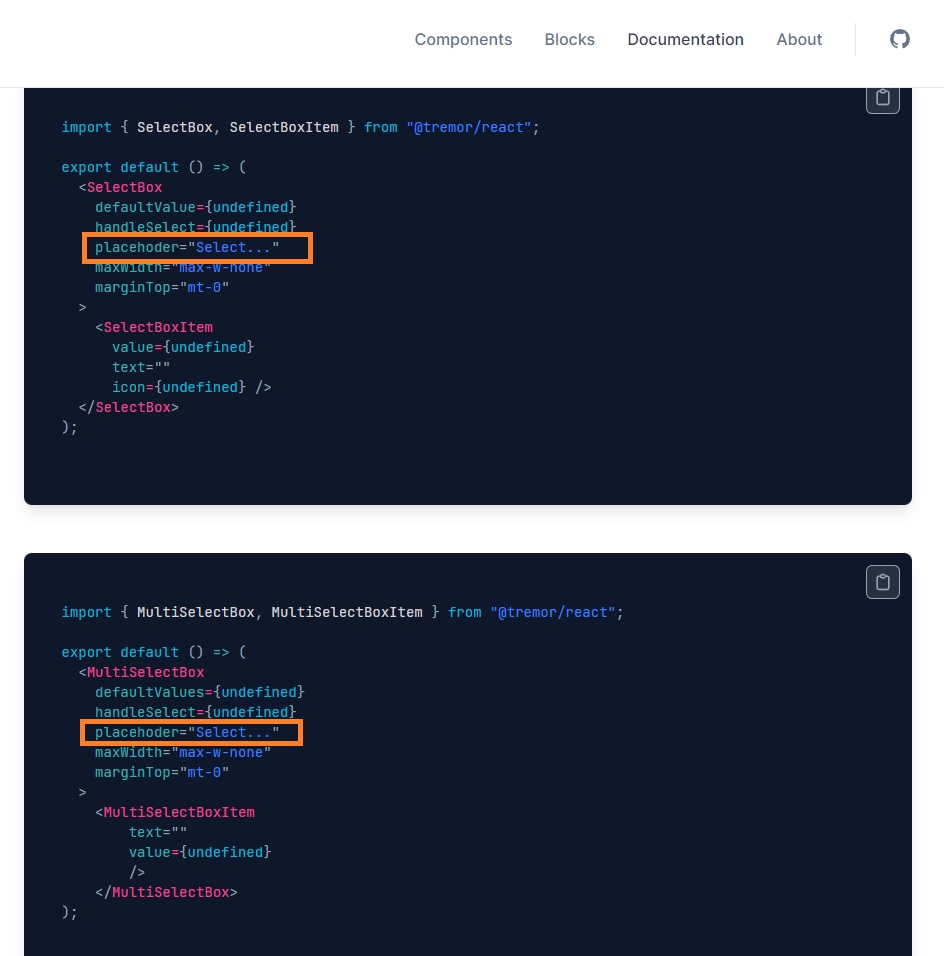The height and width of the screenshot is (956, 944).
Task: Click the opening <SelectBox tag
Action: tap(120, 187)
